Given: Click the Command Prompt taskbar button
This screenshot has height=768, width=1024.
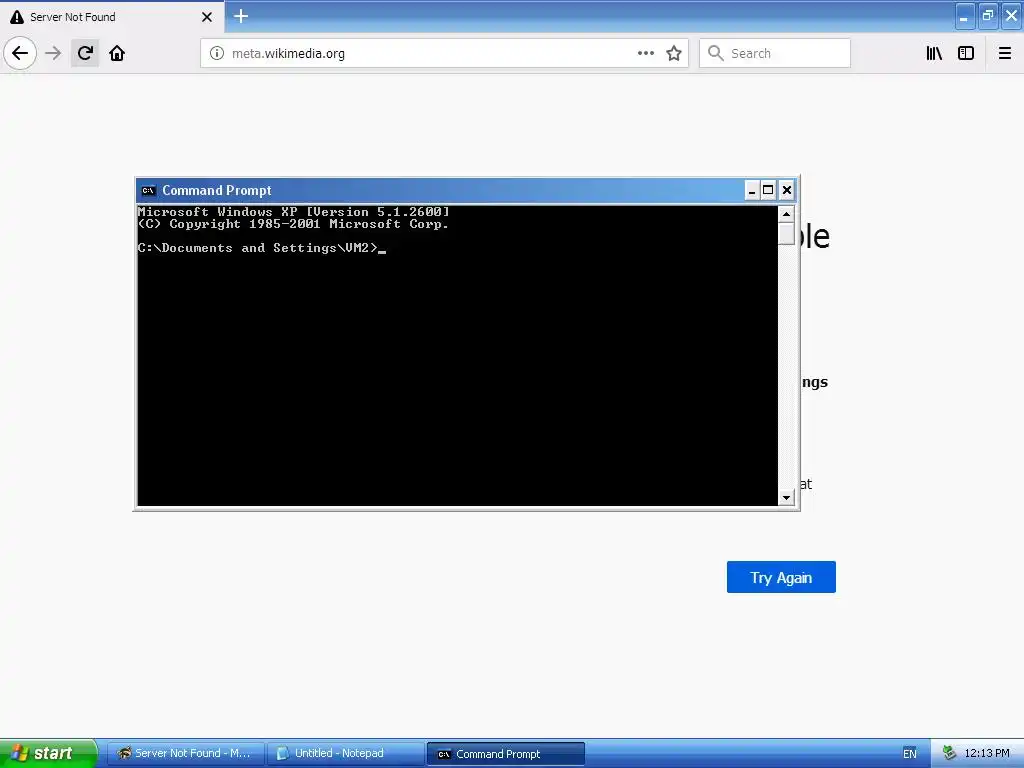Looking at the screenshot, I should [x=505, y=754].
